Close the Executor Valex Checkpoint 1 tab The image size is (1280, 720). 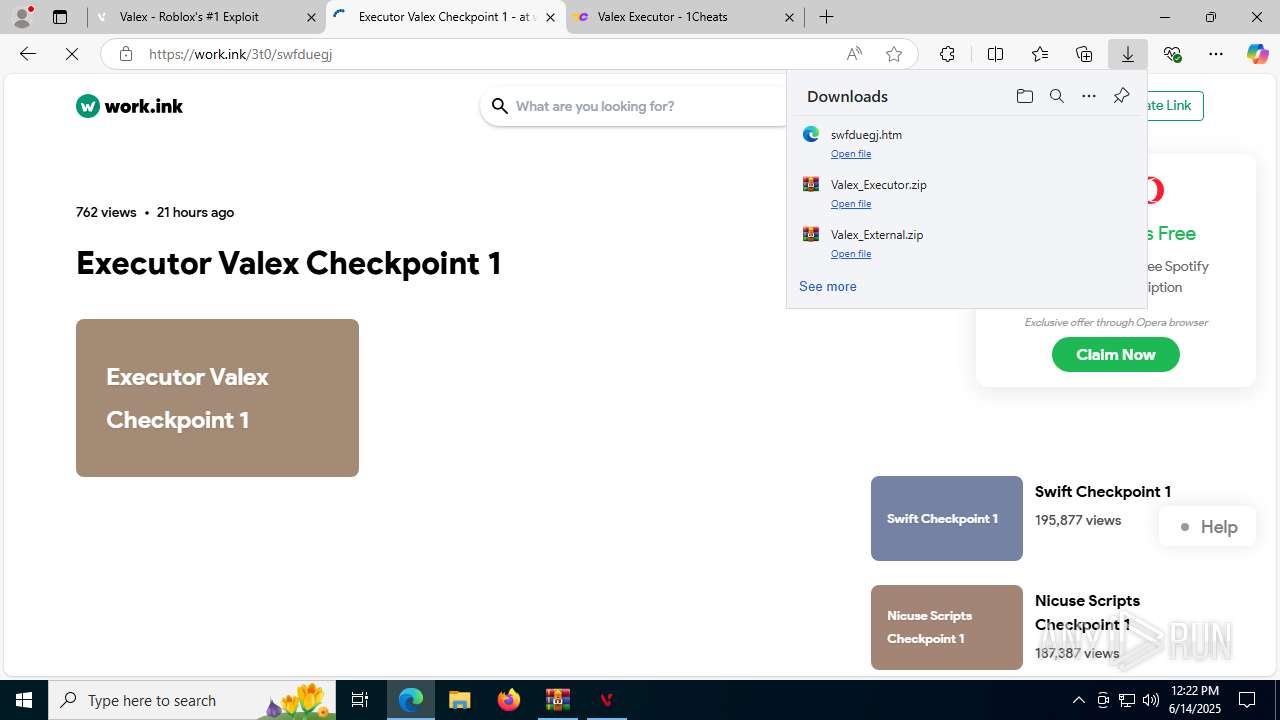(550, 17)
